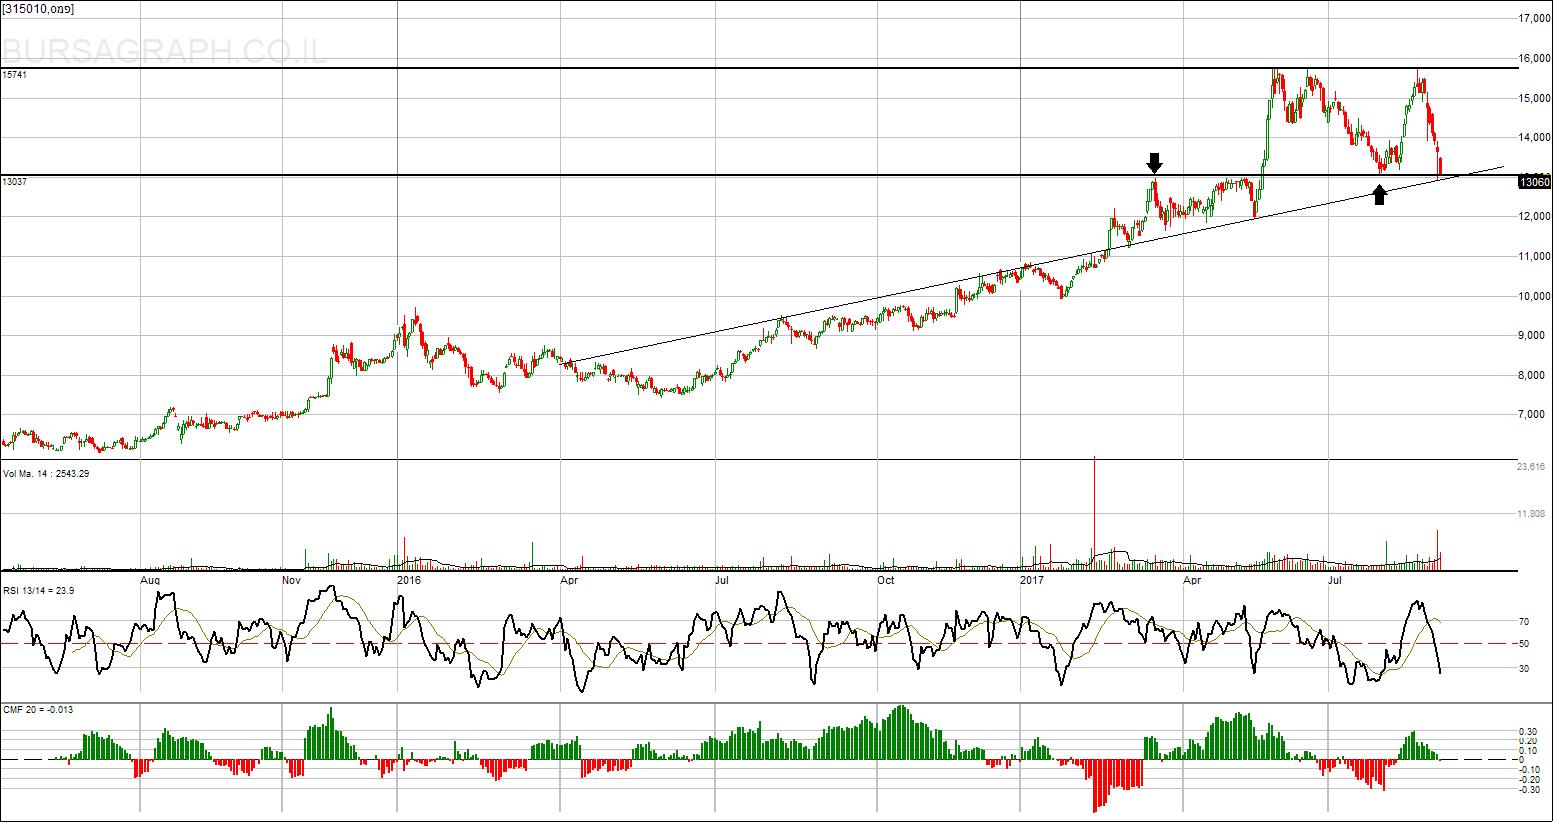This screenshot has height=822, width=1553.
Task: Click the 17,000 price axis label
Action: pos(1534,19)
